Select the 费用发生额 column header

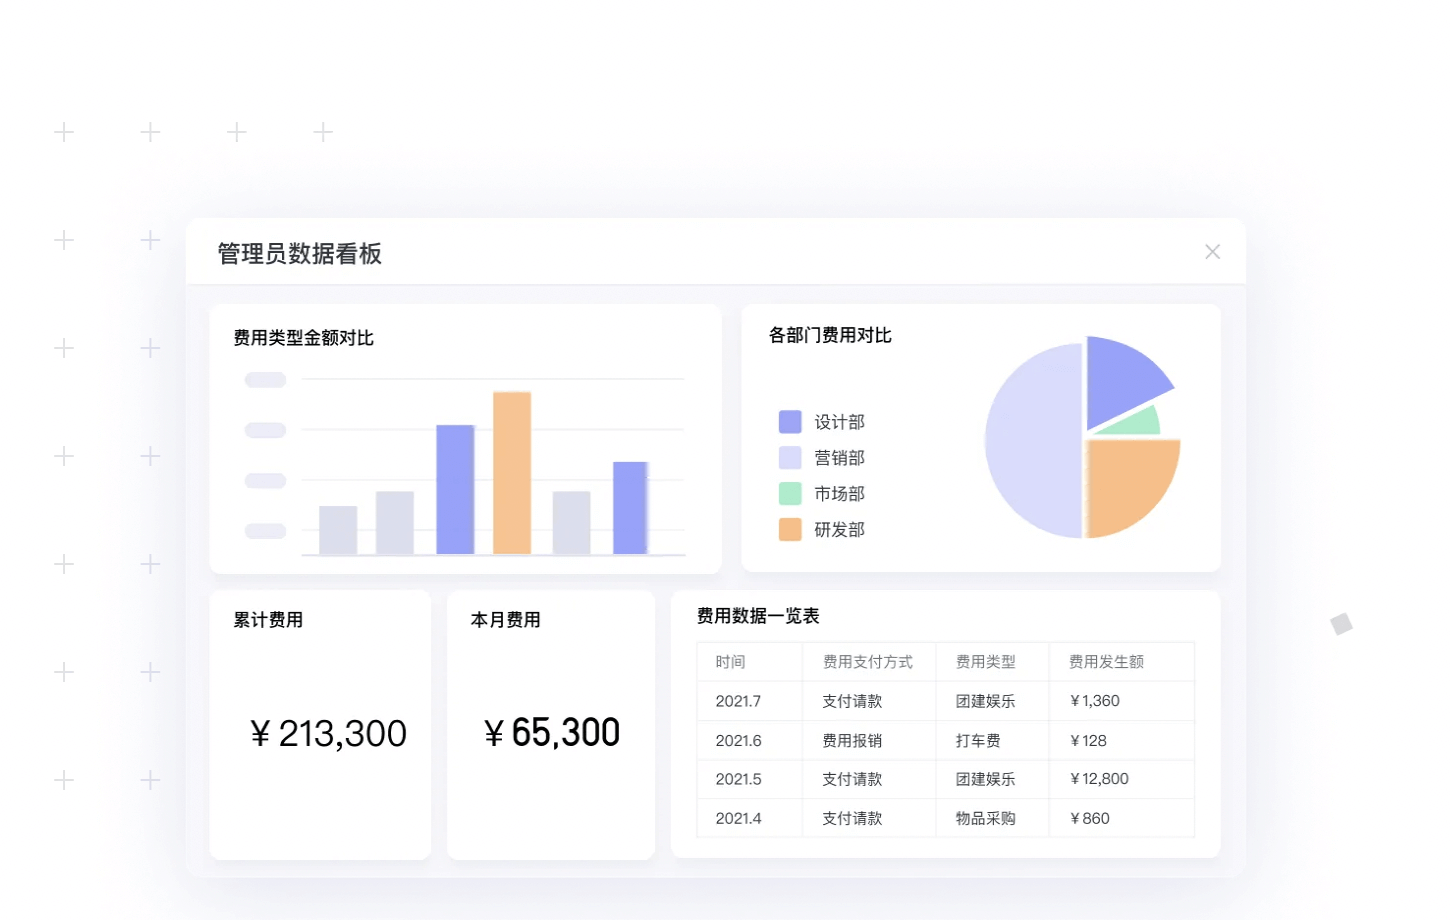1106,662
